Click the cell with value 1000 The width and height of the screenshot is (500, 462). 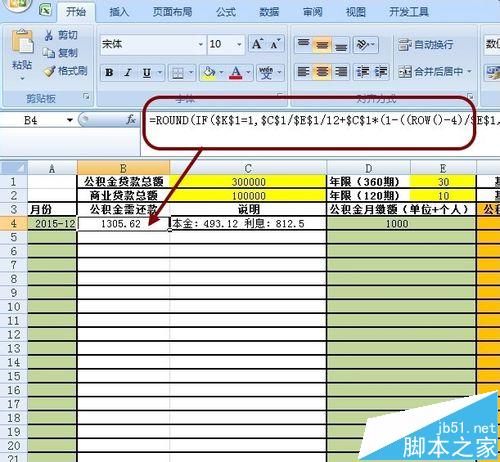401,223
